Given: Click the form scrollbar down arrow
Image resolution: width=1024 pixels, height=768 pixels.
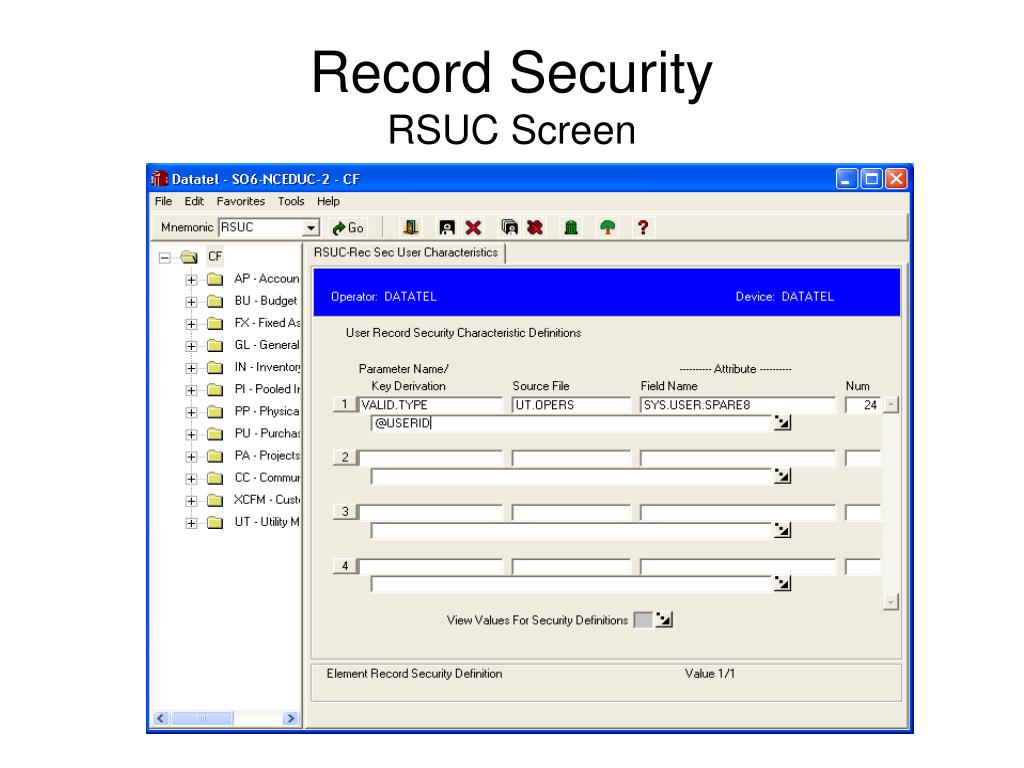Looking at the screenshot, I should (891, 601).
